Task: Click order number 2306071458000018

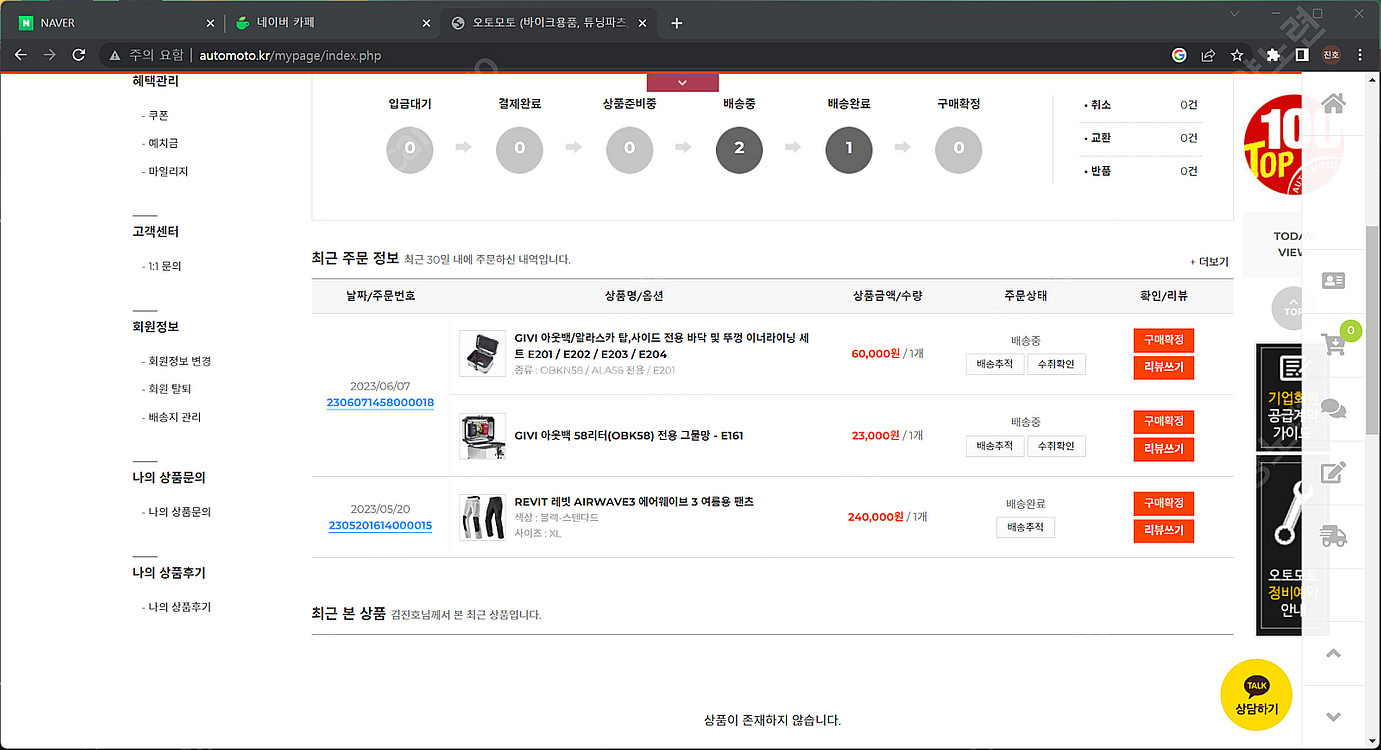Action: coord(380,403)
